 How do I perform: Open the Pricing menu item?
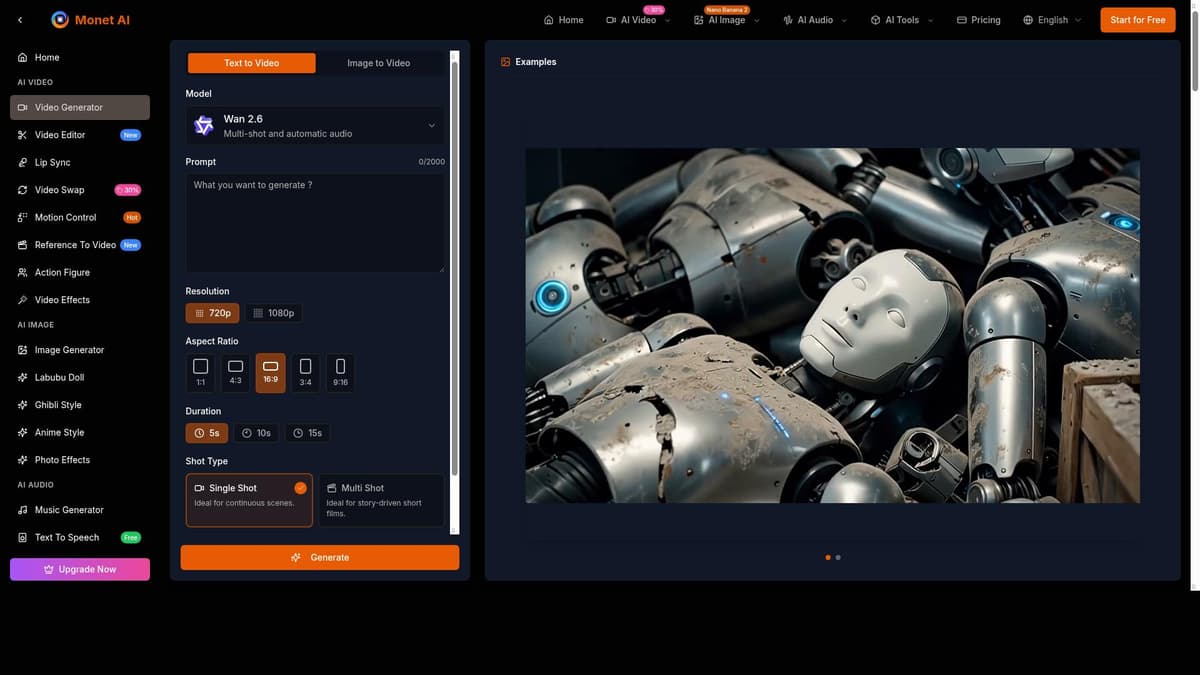978,20
